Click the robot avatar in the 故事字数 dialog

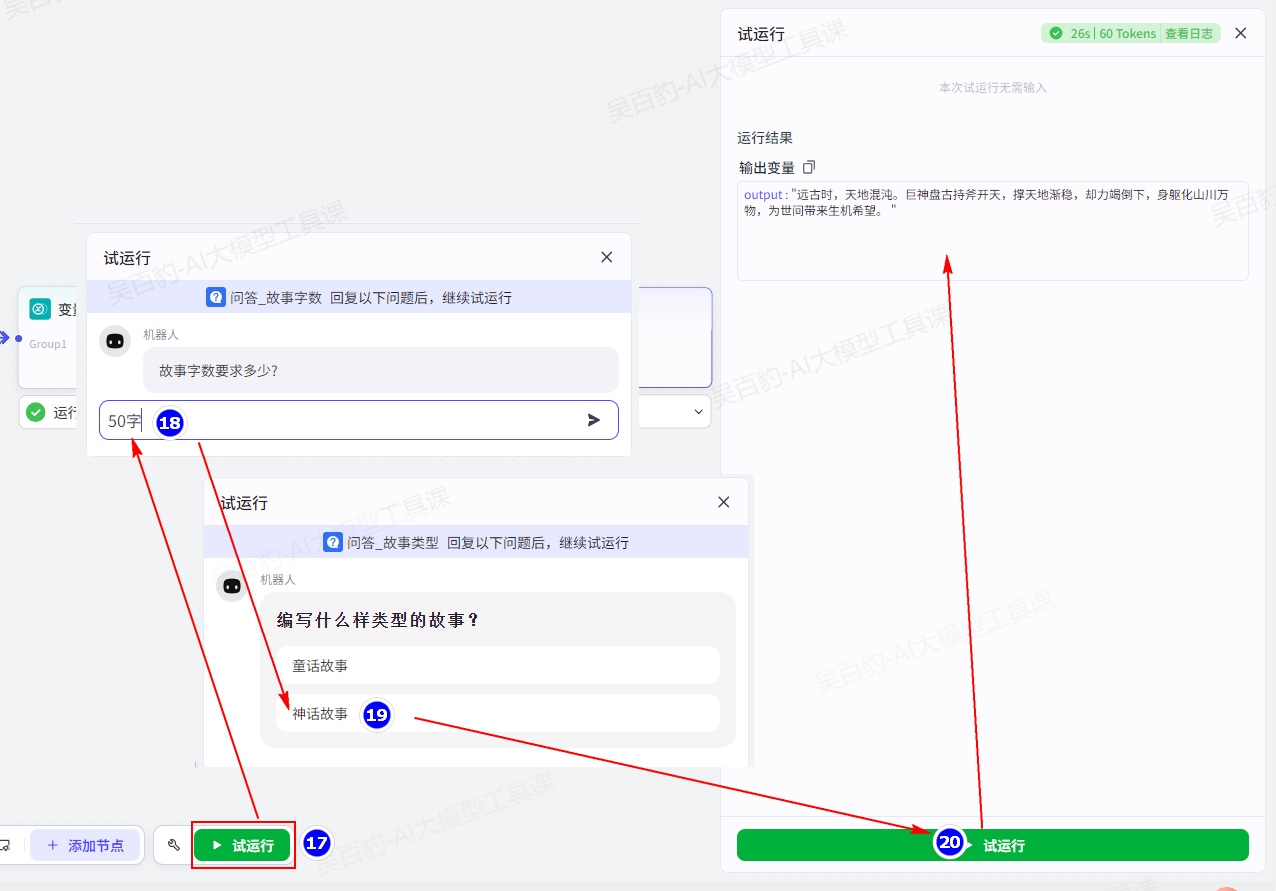115,341
